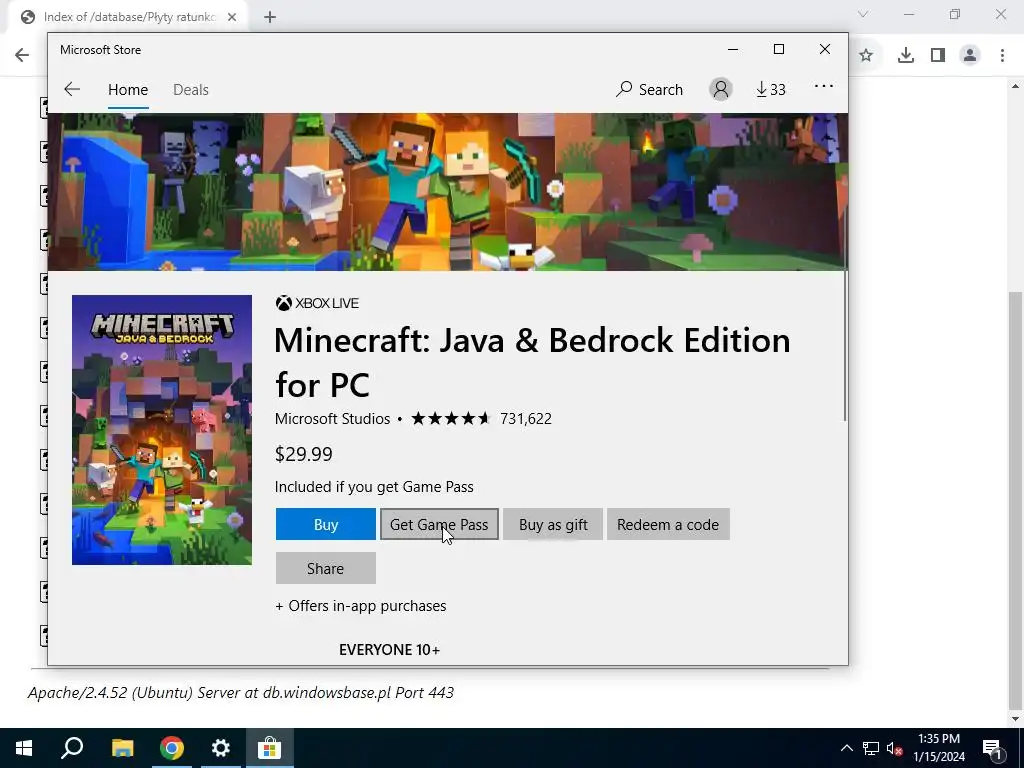The image size is (1024, 768).
Task: Open the taskbar clock and date
Action: (x=939, y=748)
